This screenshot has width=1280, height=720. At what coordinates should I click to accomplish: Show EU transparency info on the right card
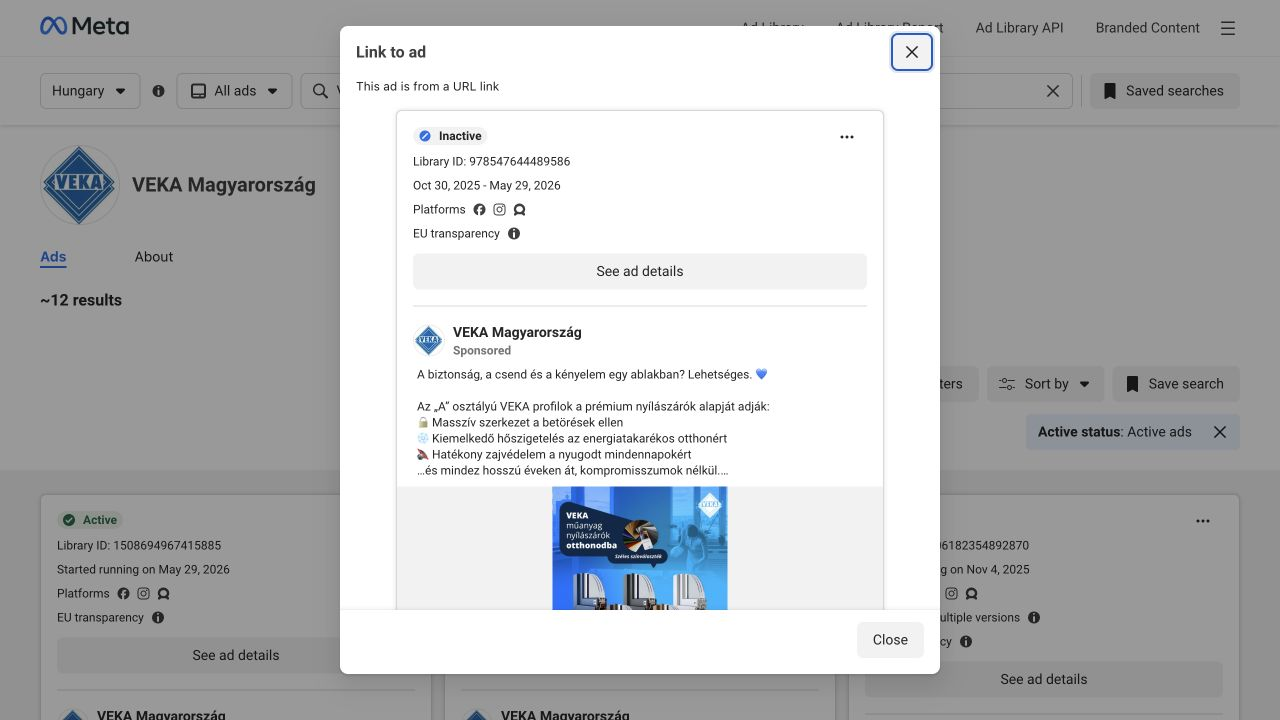pos(966,642)
